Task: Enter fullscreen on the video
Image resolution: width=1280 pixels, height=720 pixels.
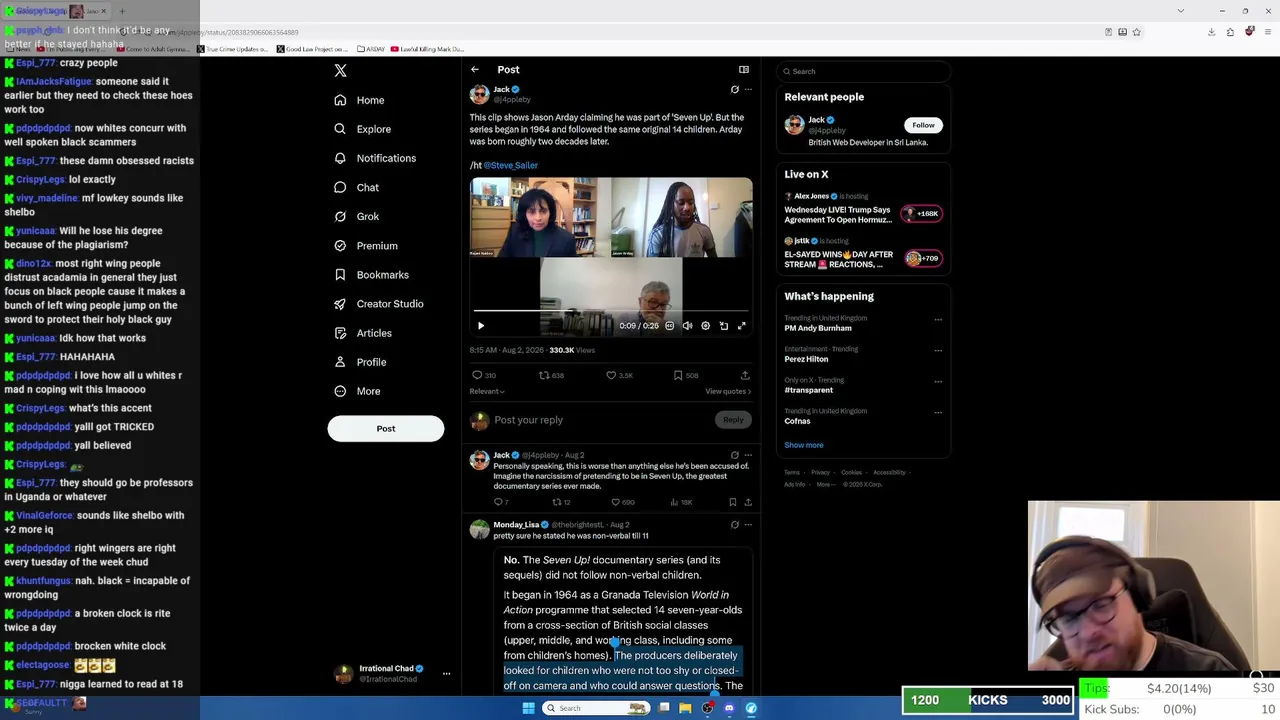Action: click(742, 326)
